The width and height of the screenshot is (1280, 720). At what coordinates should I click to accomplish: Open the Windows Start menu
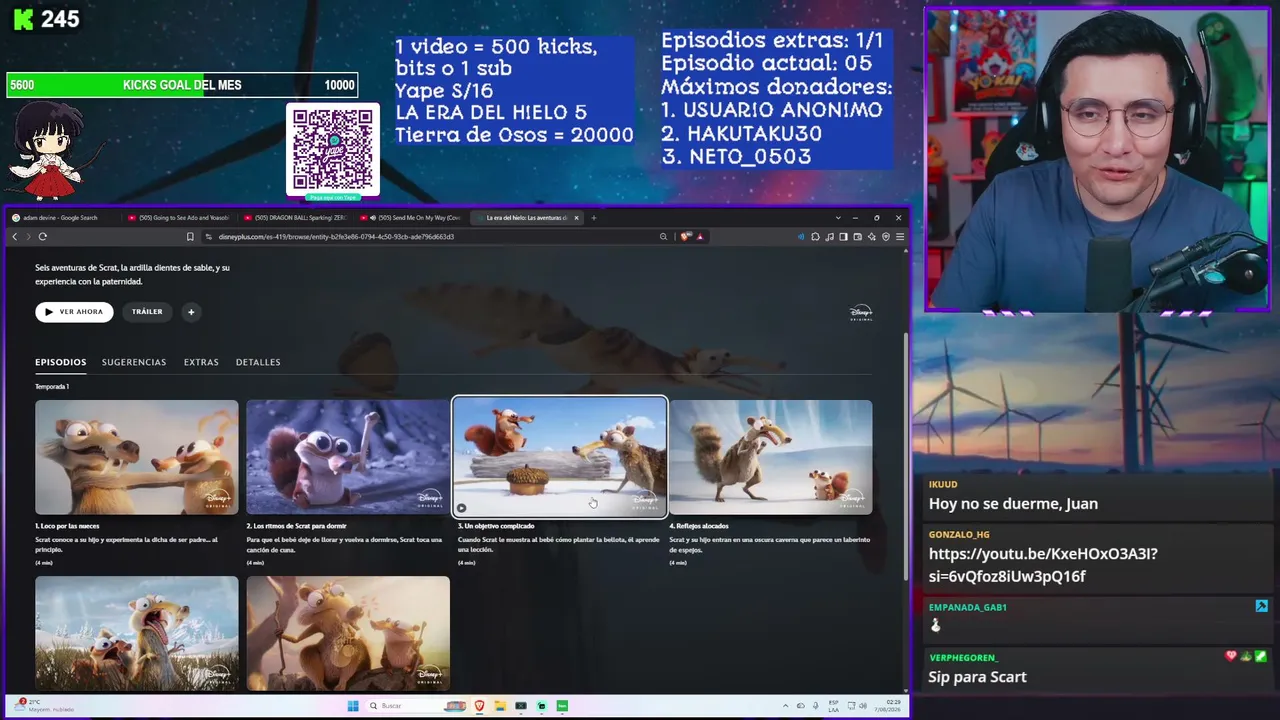tap(353, 706)
